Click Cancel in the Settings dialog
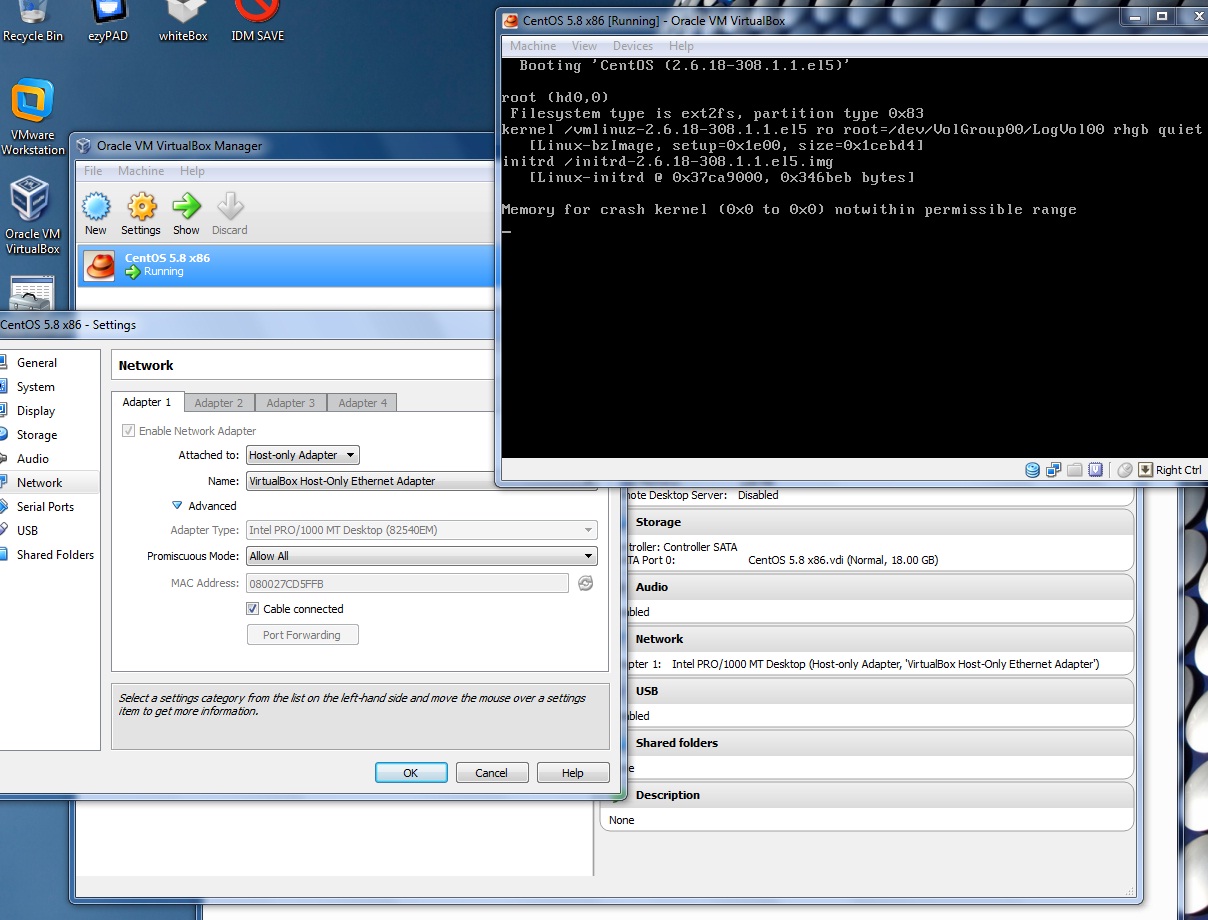 point(492,773)
